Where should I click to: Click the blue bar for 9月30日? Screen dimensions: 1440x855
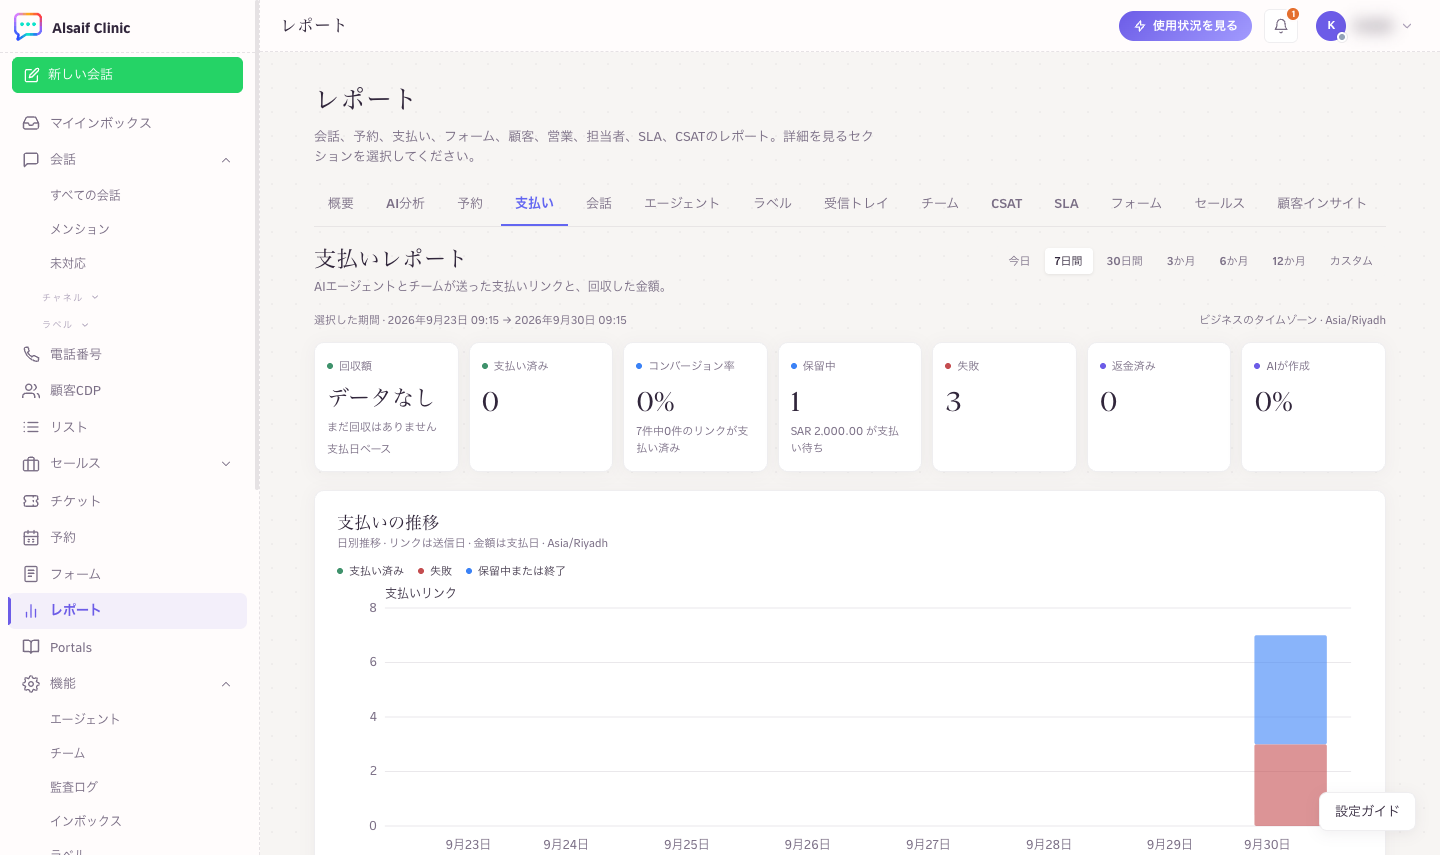click(1290, 690)
